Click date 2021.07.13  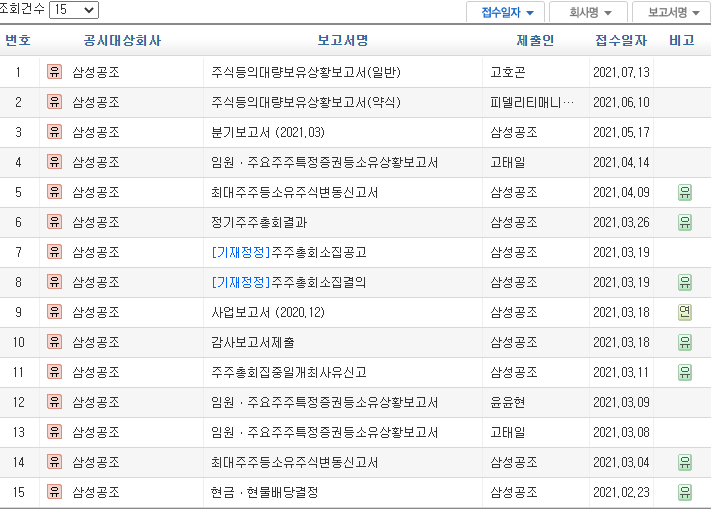point(621,72)
